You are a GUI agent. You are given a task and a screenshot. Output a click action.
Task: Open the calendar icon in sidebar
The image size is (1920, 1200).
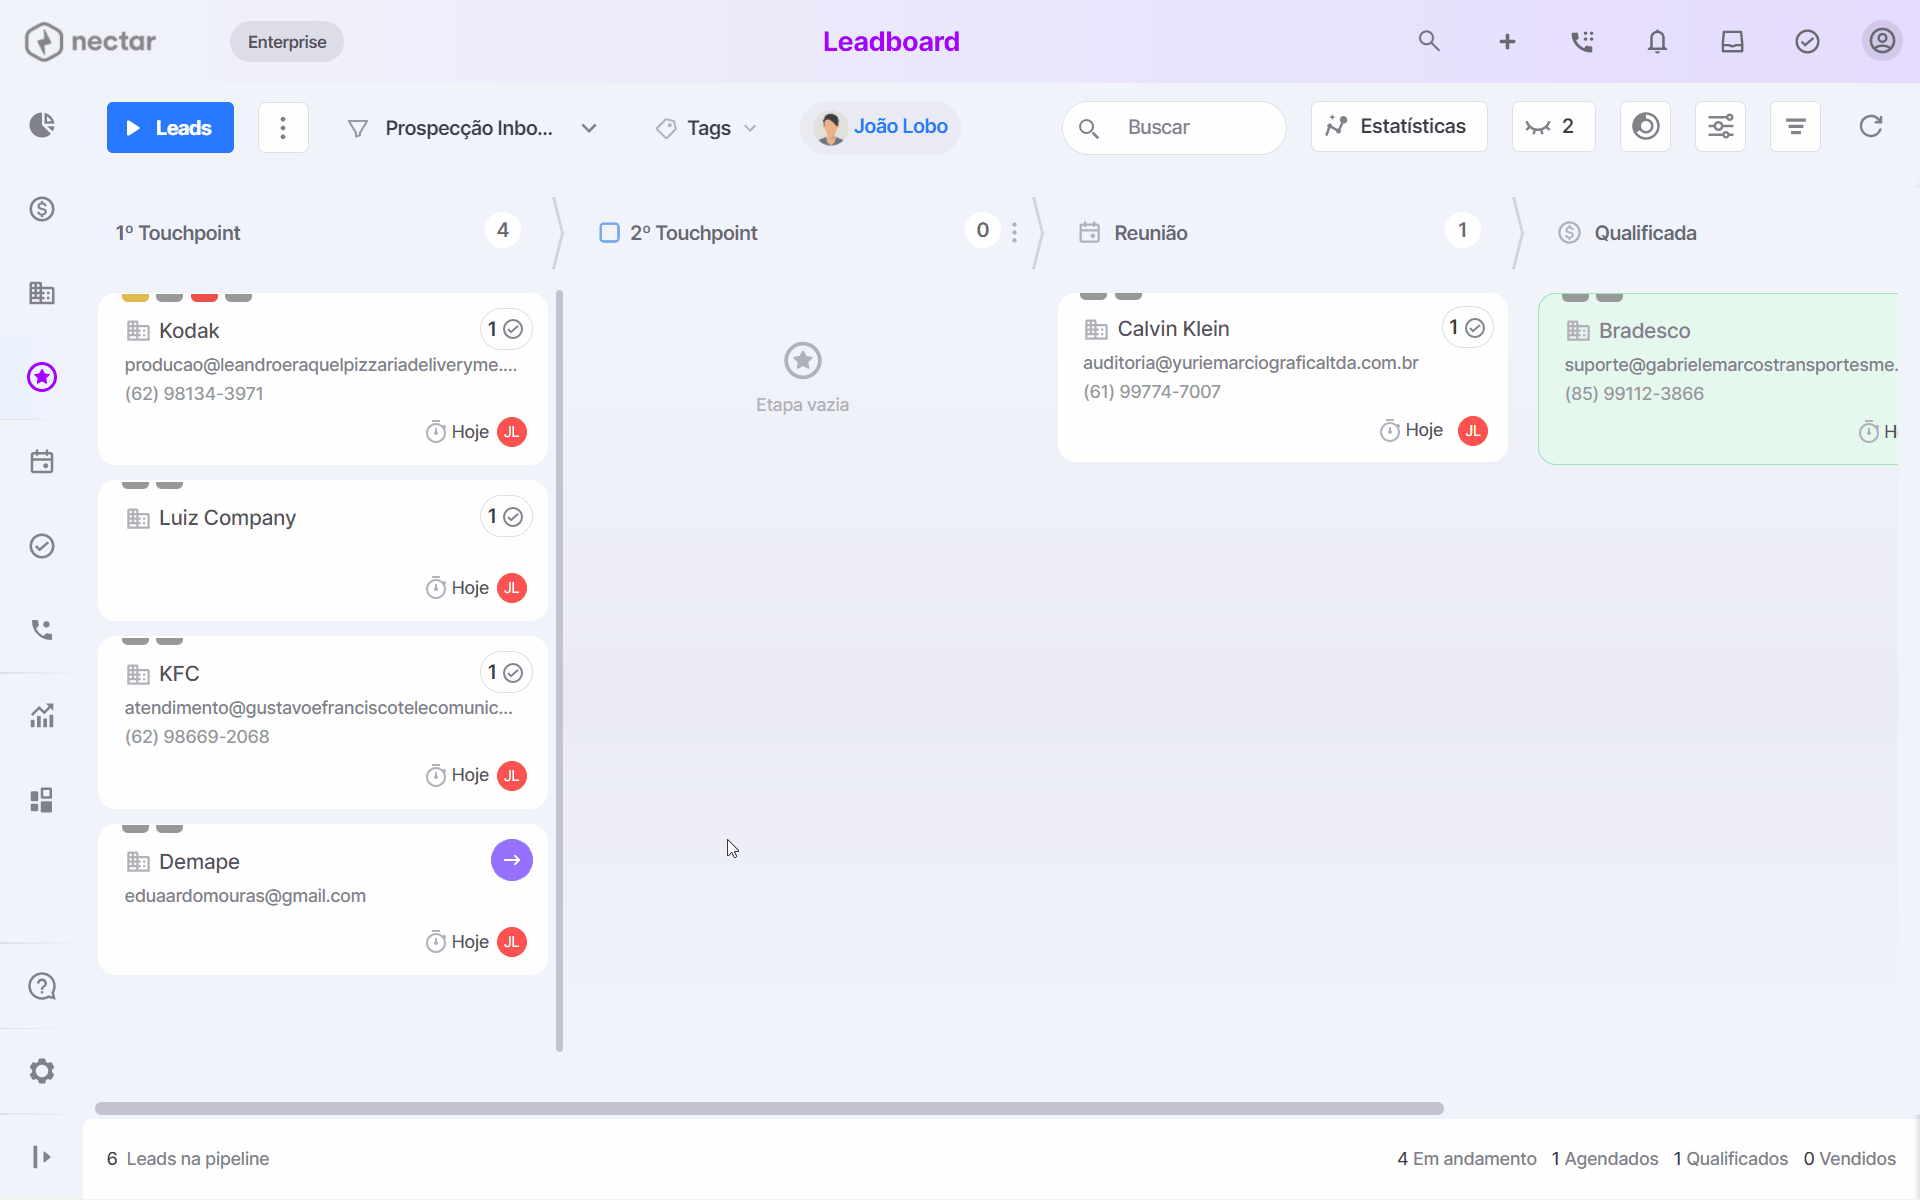coord(42,462)
